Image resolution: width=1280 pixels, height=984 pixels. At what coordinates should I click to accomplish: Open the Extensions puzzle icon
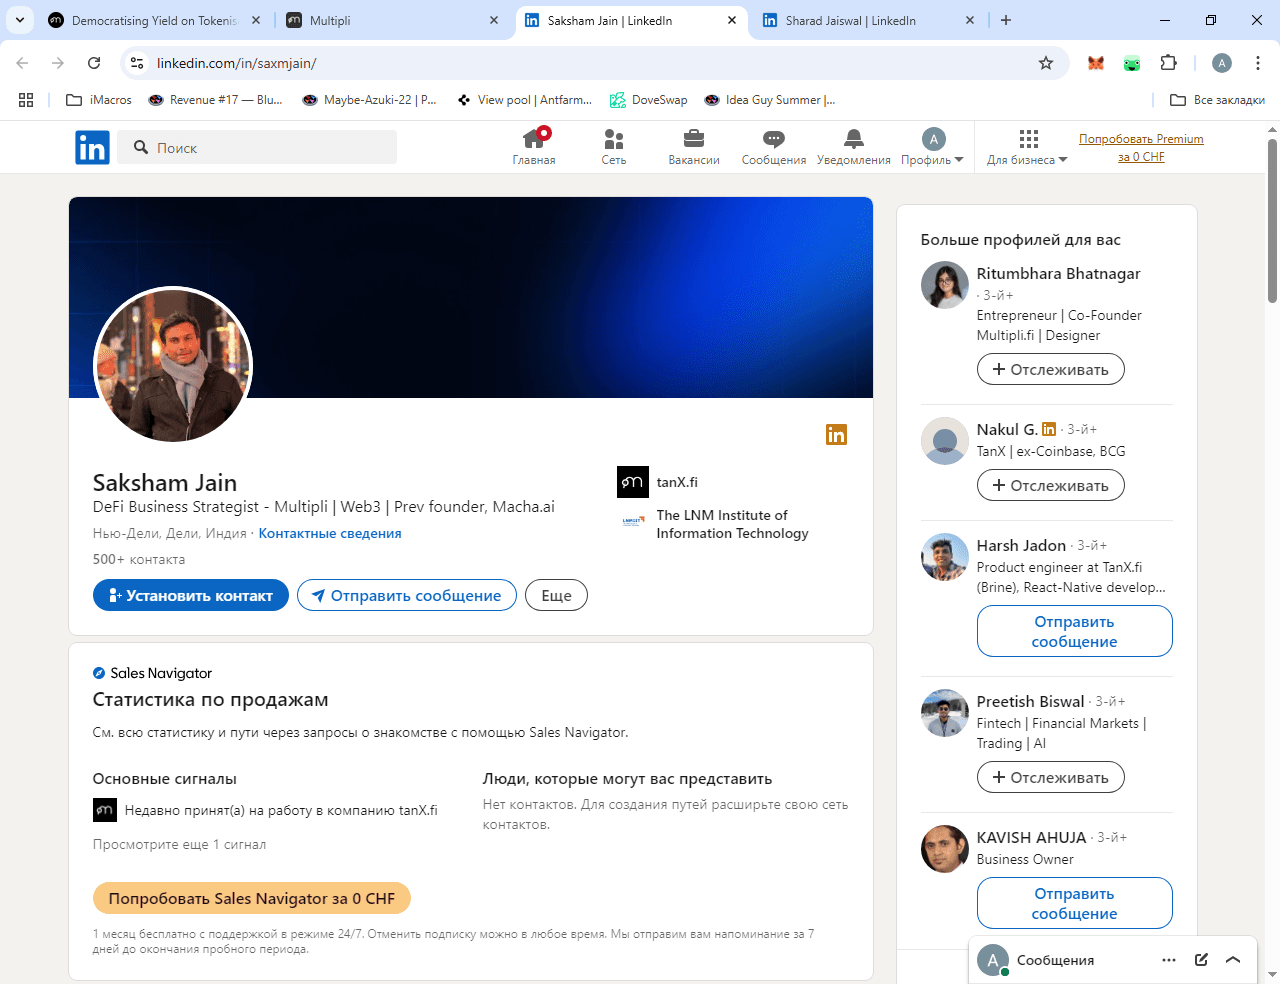1168,63
